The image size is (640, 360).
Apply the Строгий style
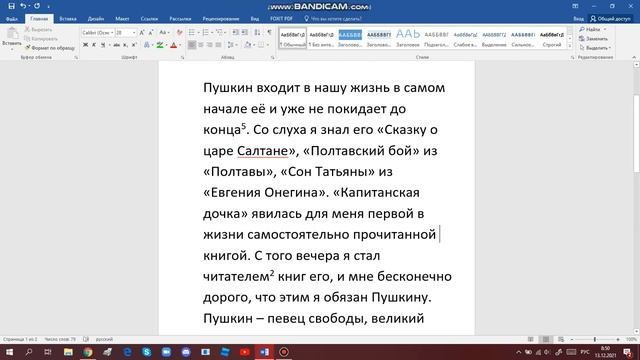[x=552, y=38]
